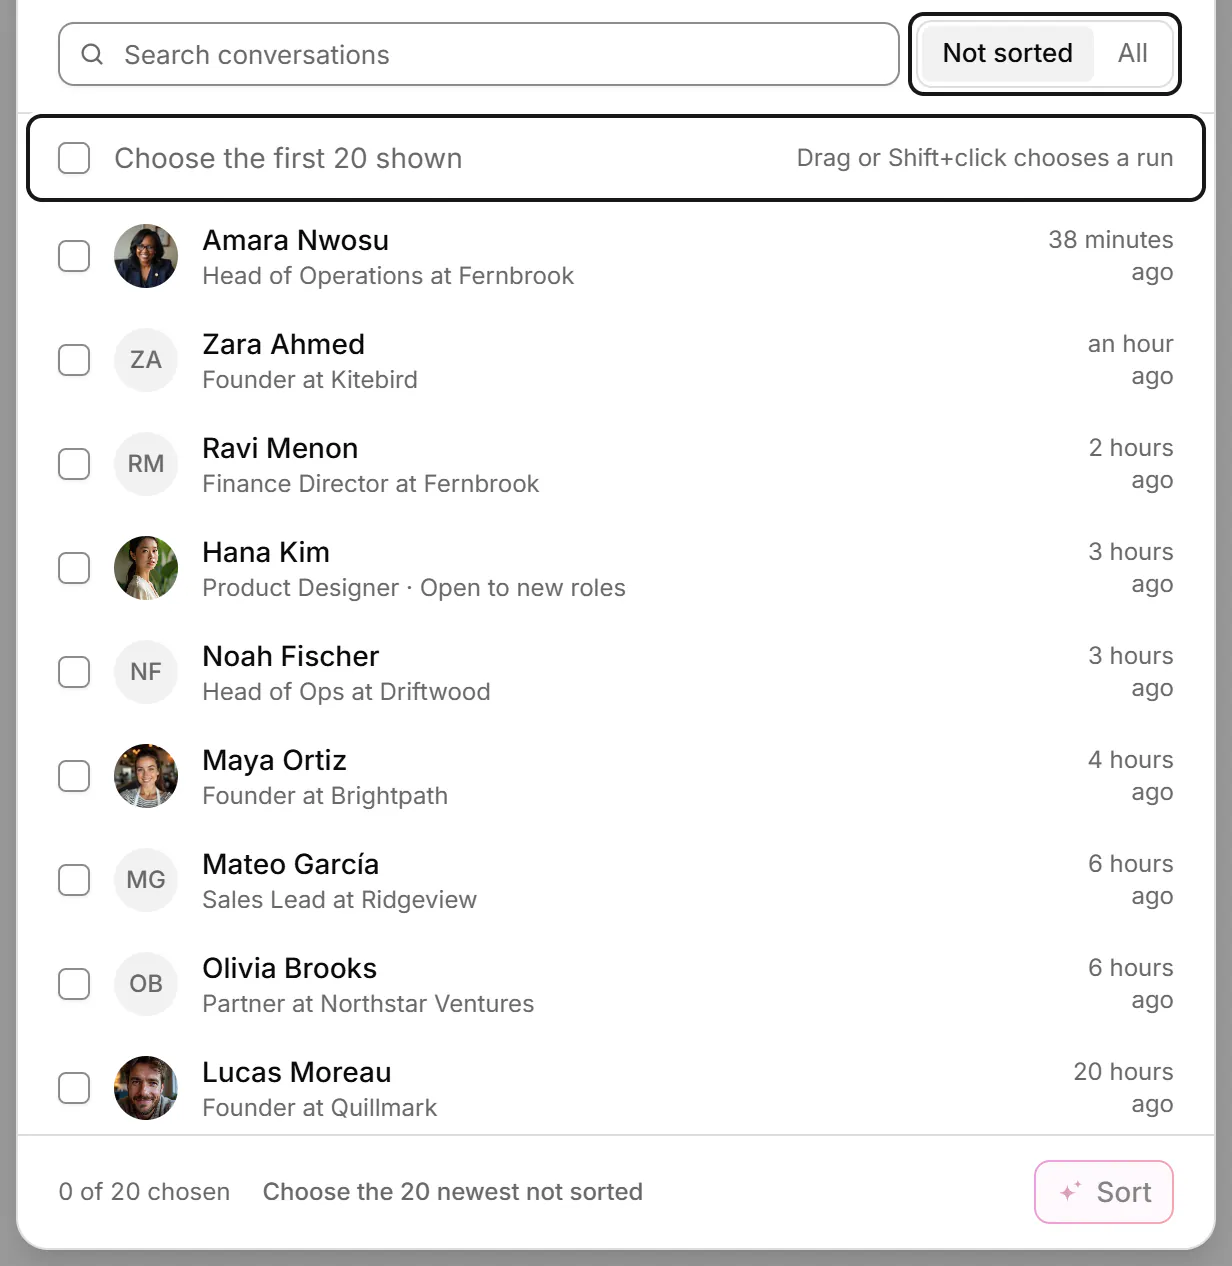Click 'Partner at Northstar Ventures' subtitle

[368, 1004]
